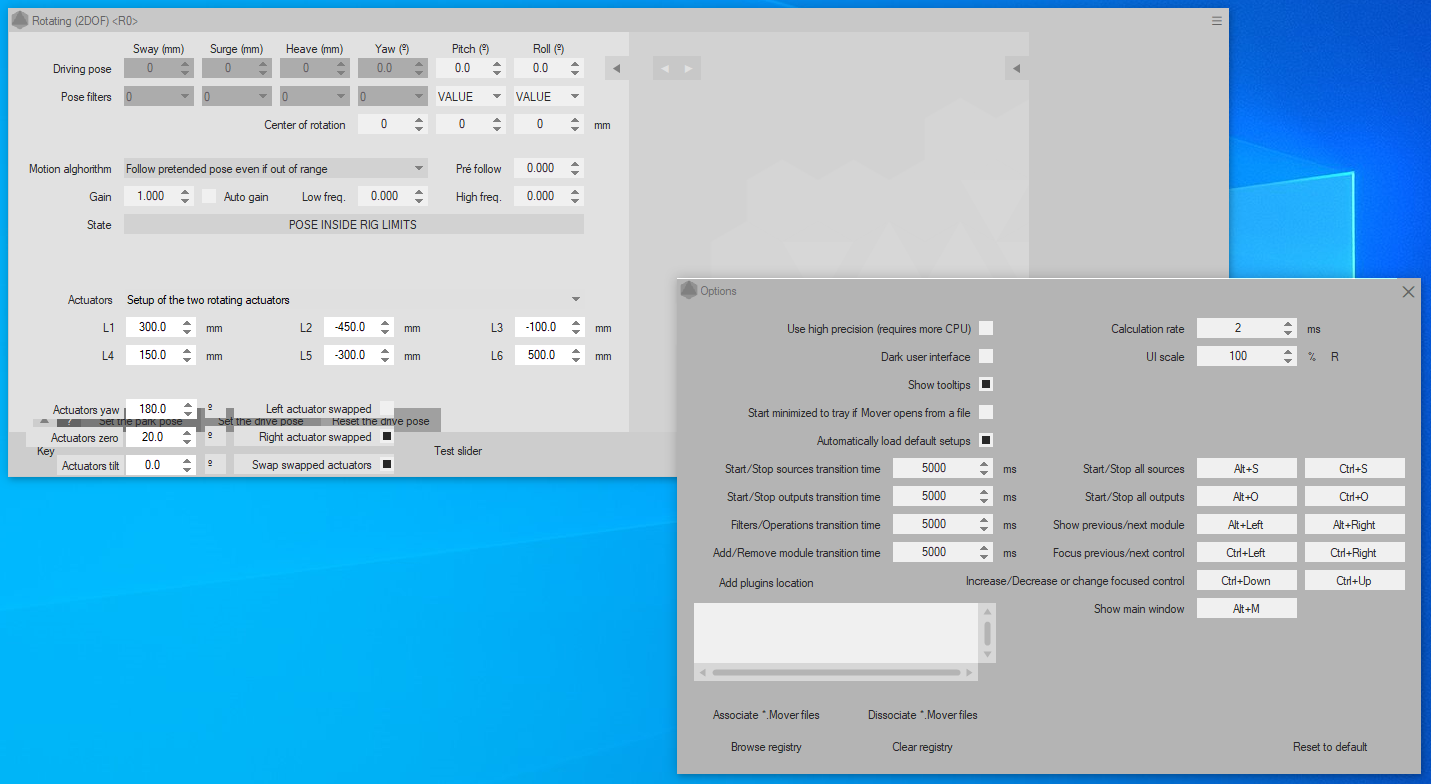Click Browse registry

pyautogui.click(x=766, y=747)
